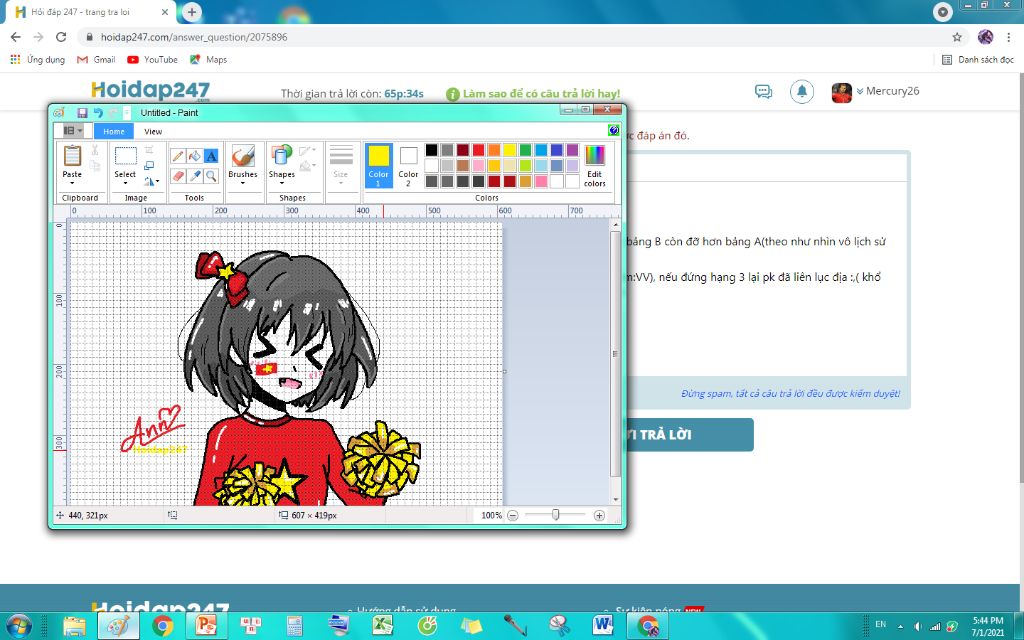1024x640 pixels.
Task: Select the Pencil tool in Paint
Action: click(x=178, y=156)
